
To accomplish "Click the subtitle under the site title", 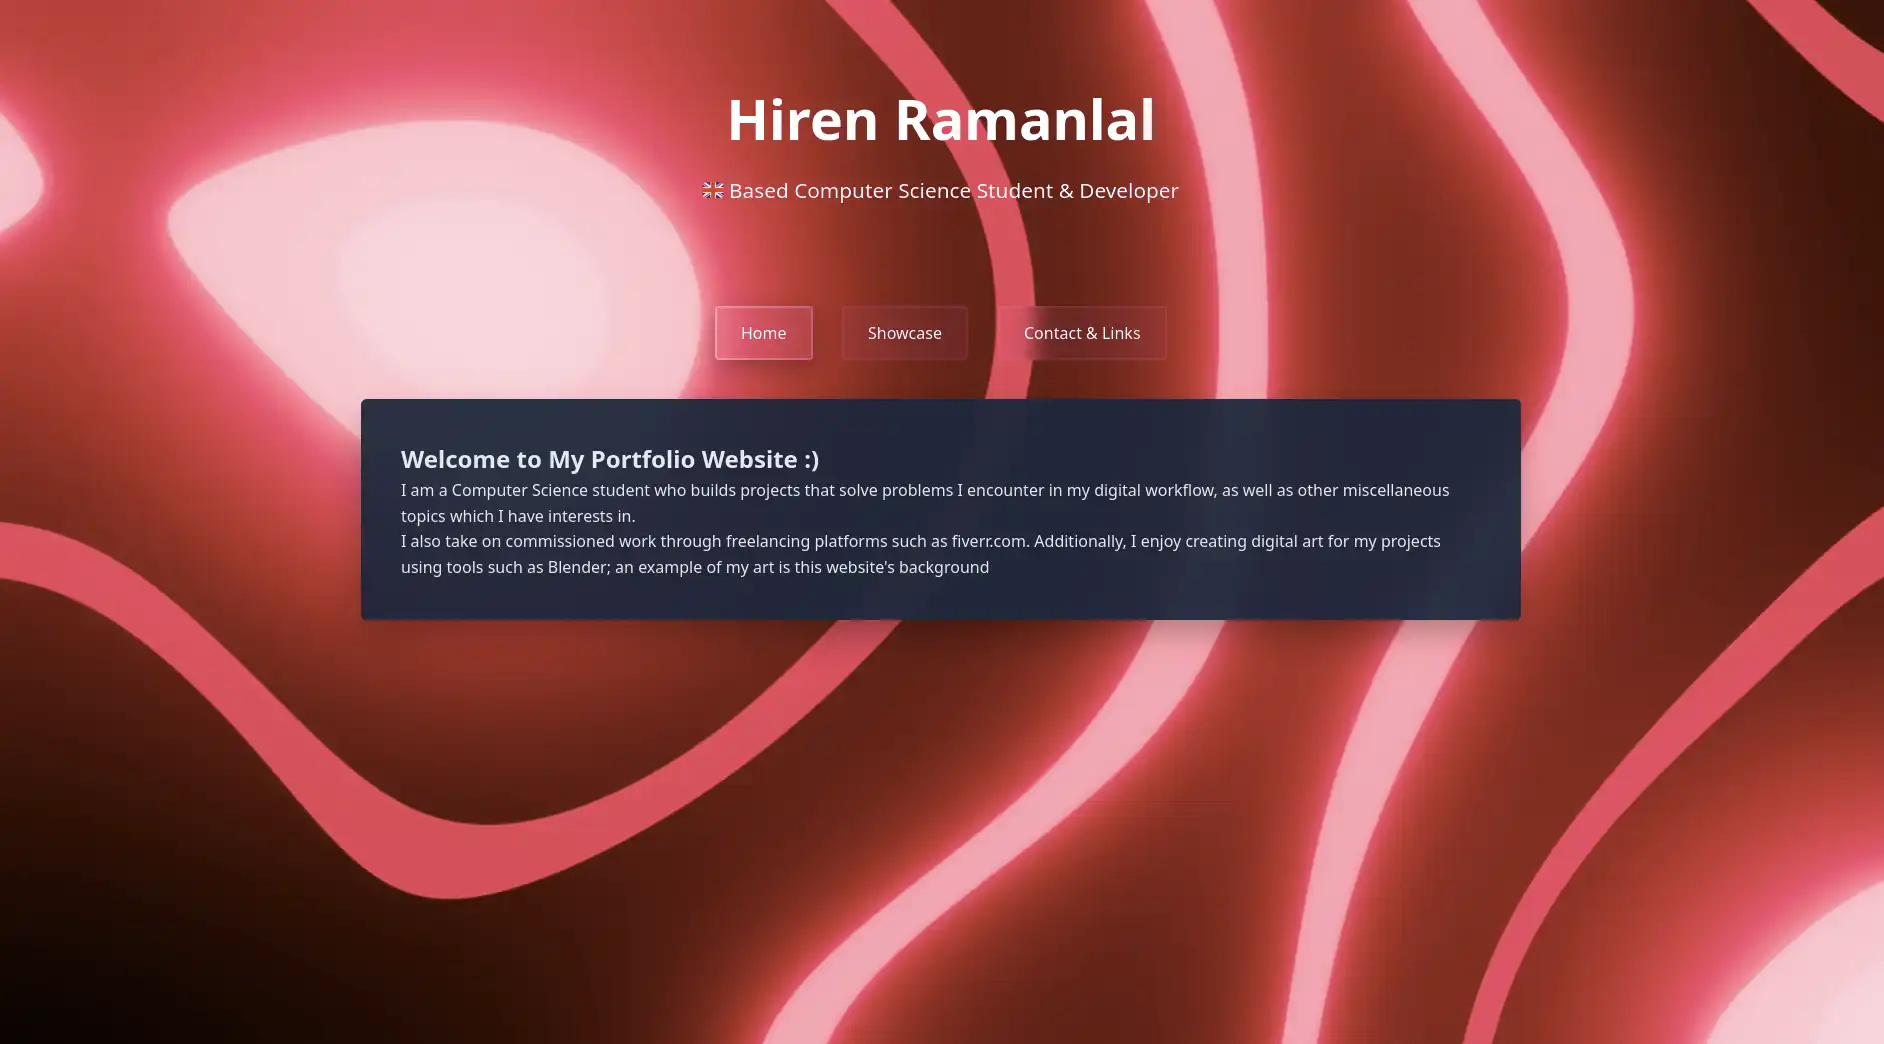I will tap(941, 190).
